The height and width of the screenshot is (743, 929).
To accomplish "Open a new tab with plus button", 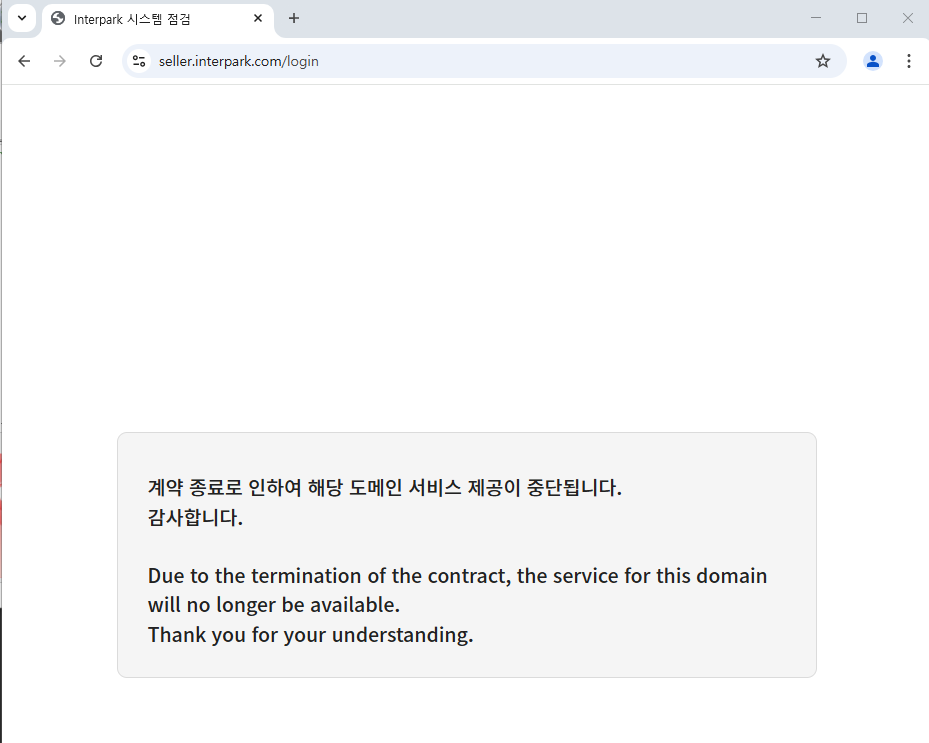I will [x=294, y=18].
